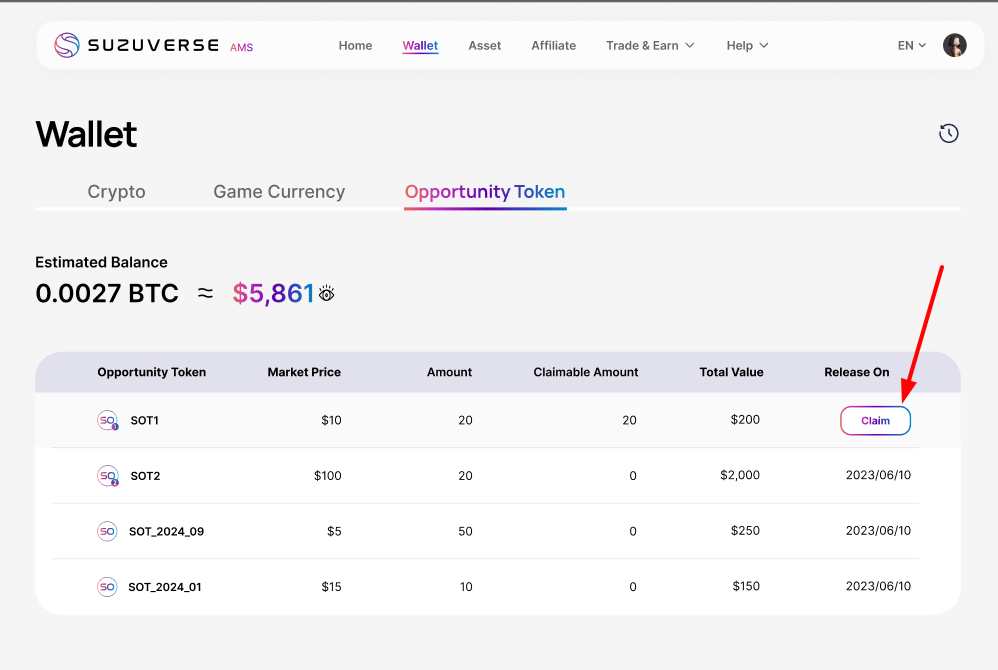Open the EN language selector
Screen dimensions: 998x670
(x=911, y=45)
